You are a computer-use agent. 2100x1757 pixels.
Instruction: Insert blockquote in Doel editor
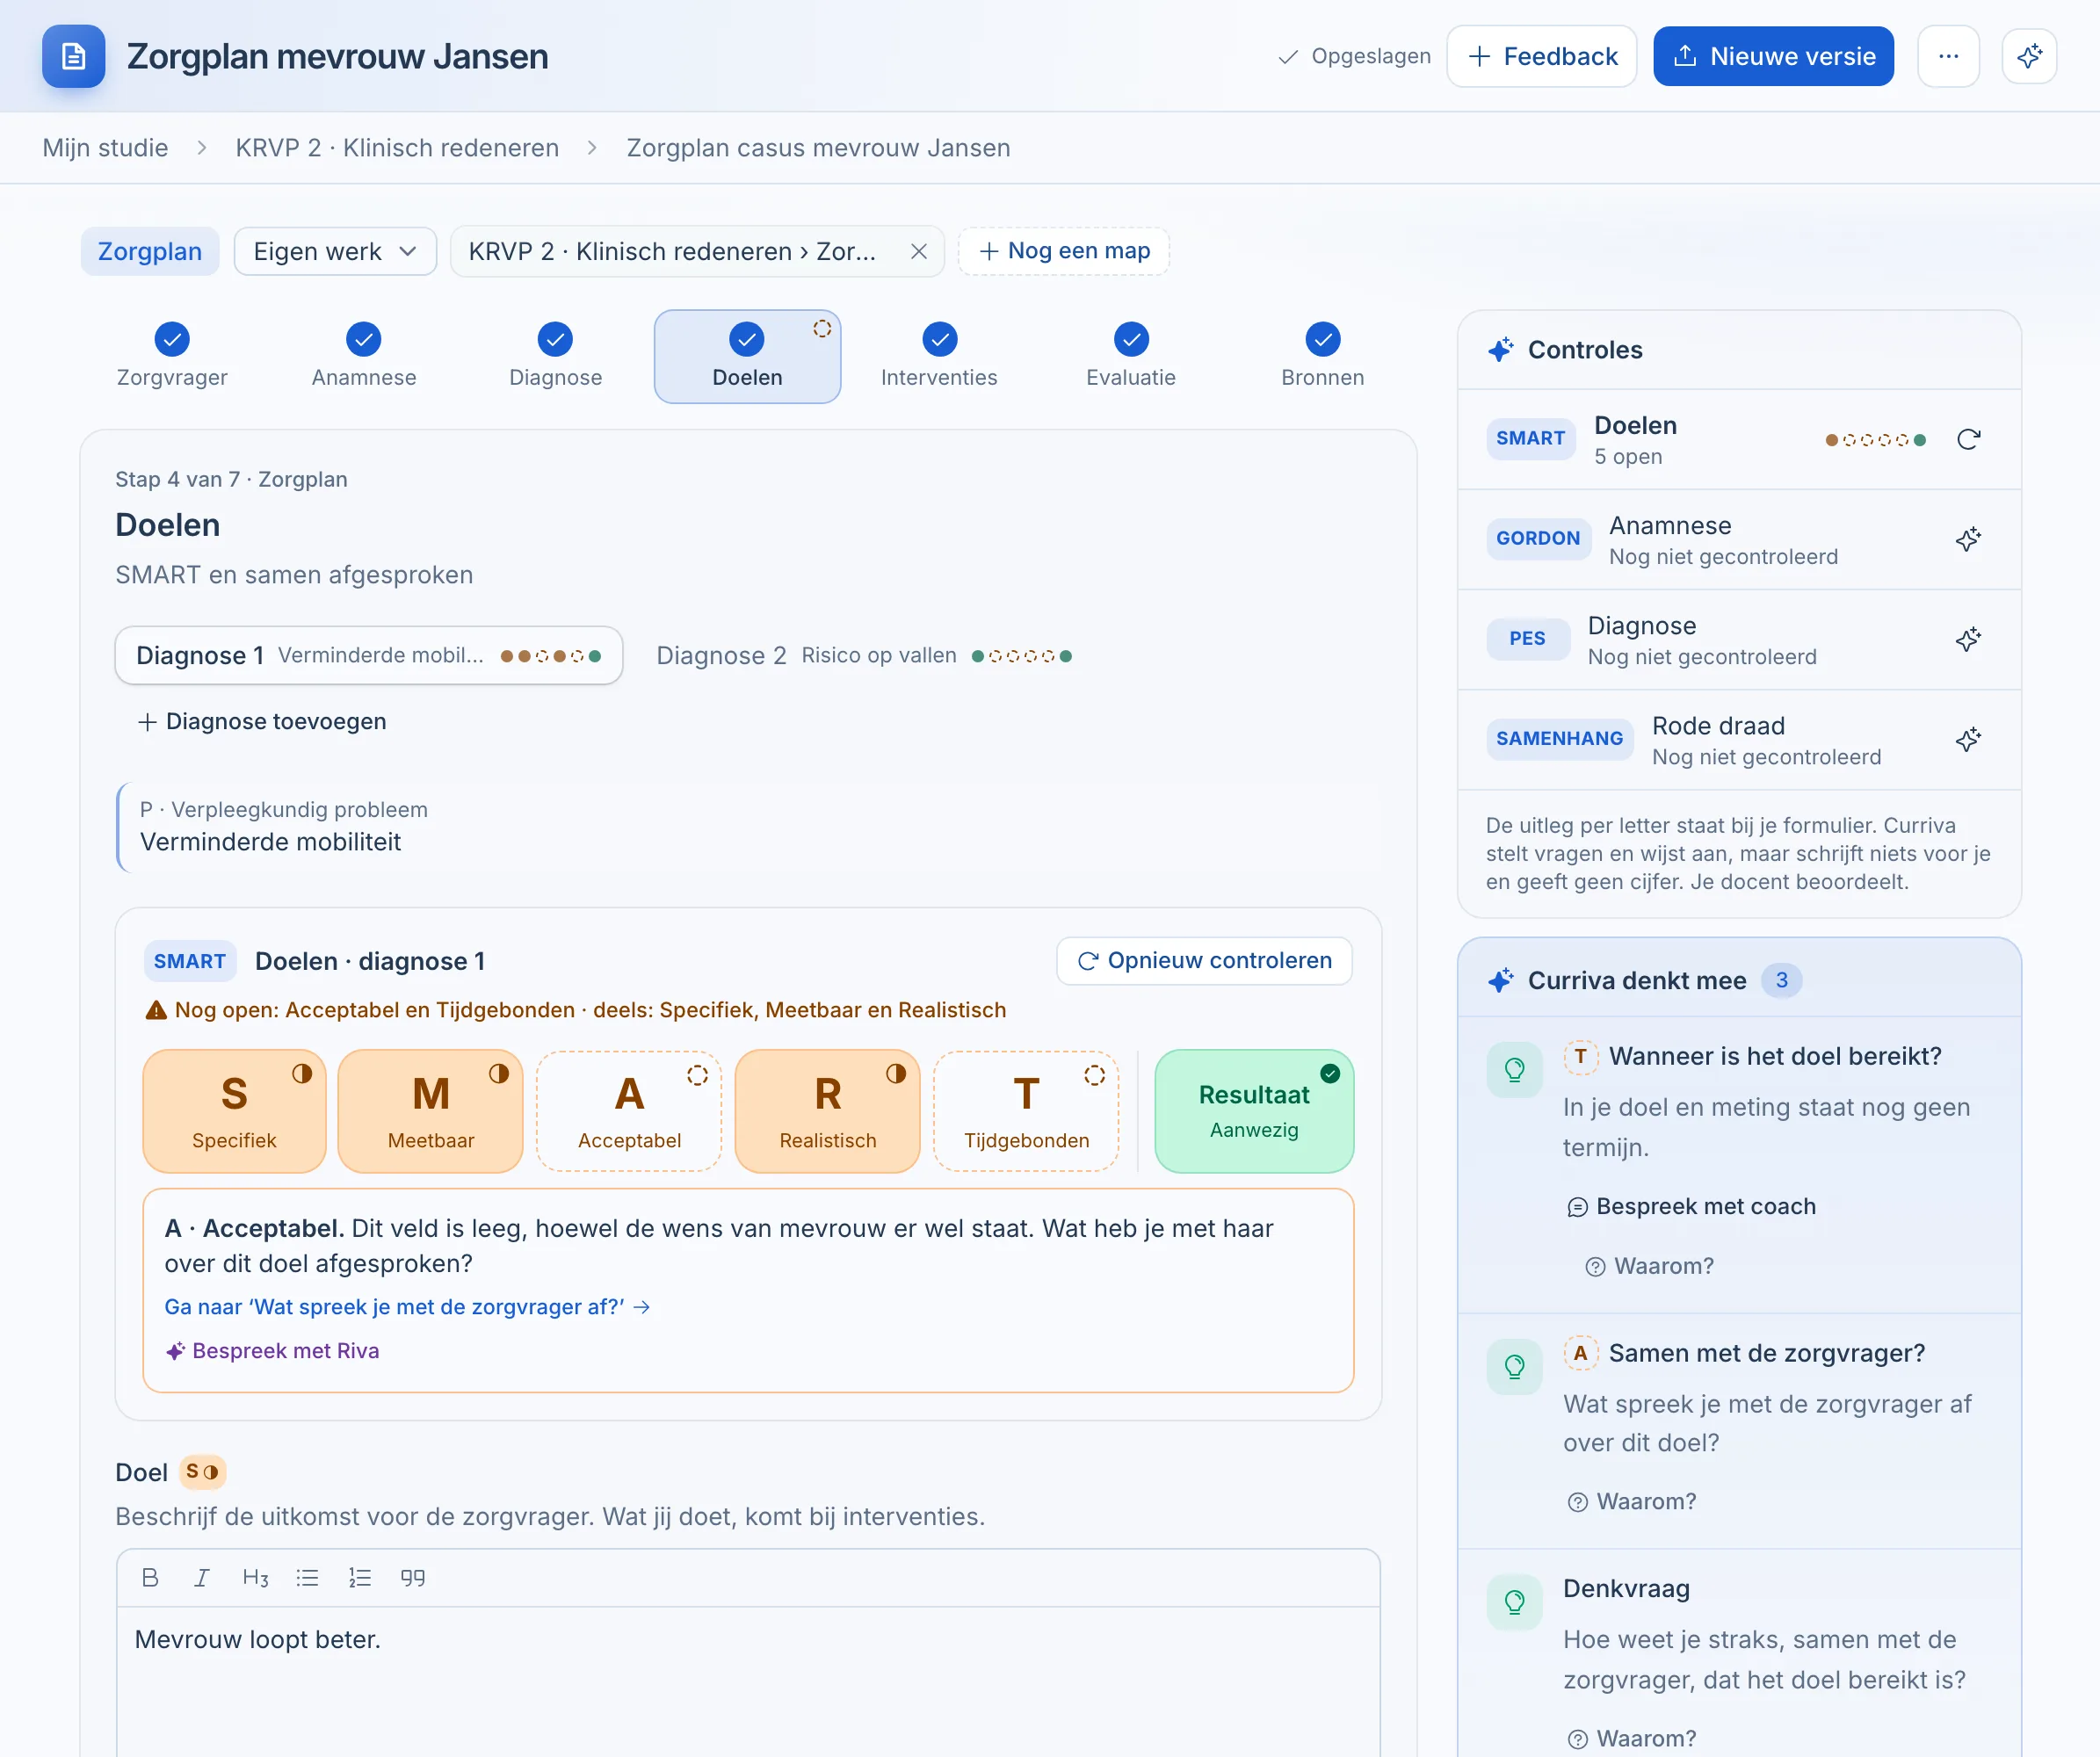coord(412,1577)
